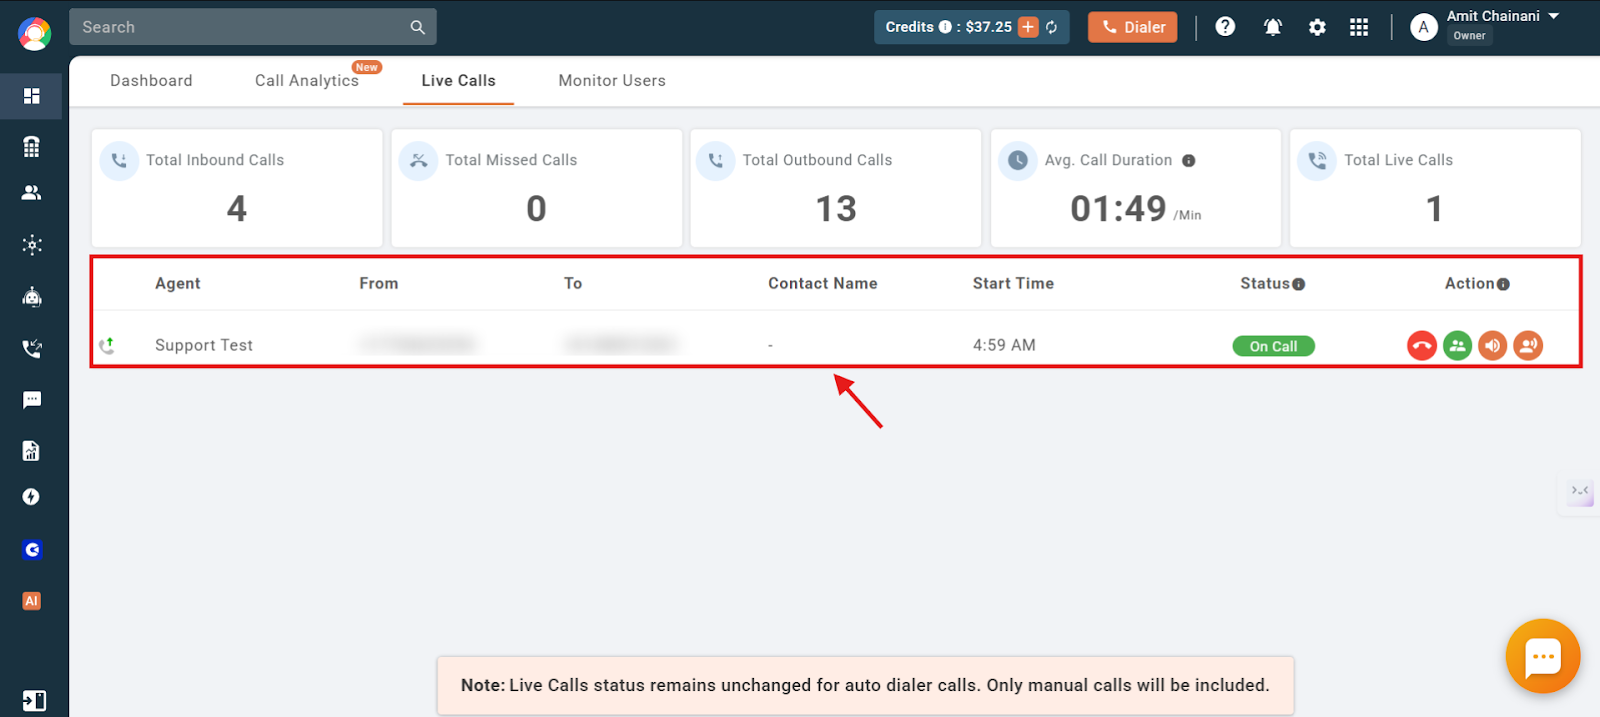Click the green barge-in group icon
Viewport: 1600px width, 717px height.
(1458, 346)
